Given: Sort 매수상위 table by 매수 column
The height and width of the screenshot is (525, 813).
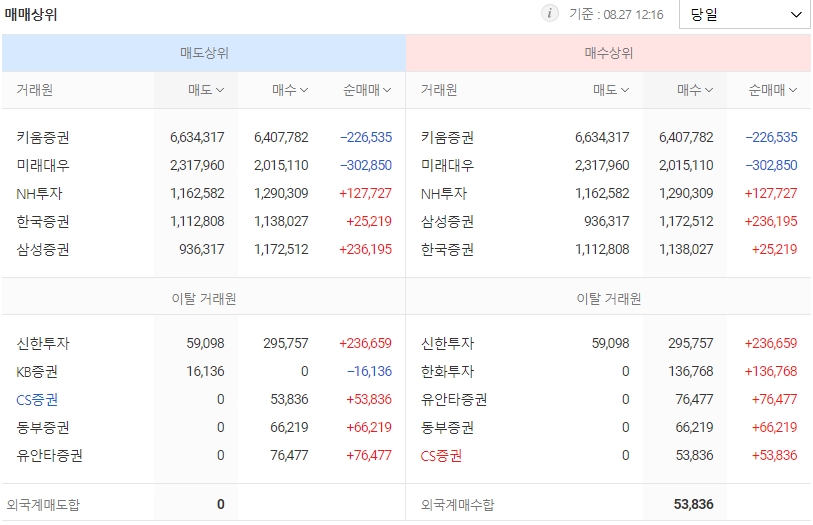Looking at the screenshot, I should [695, 90].
